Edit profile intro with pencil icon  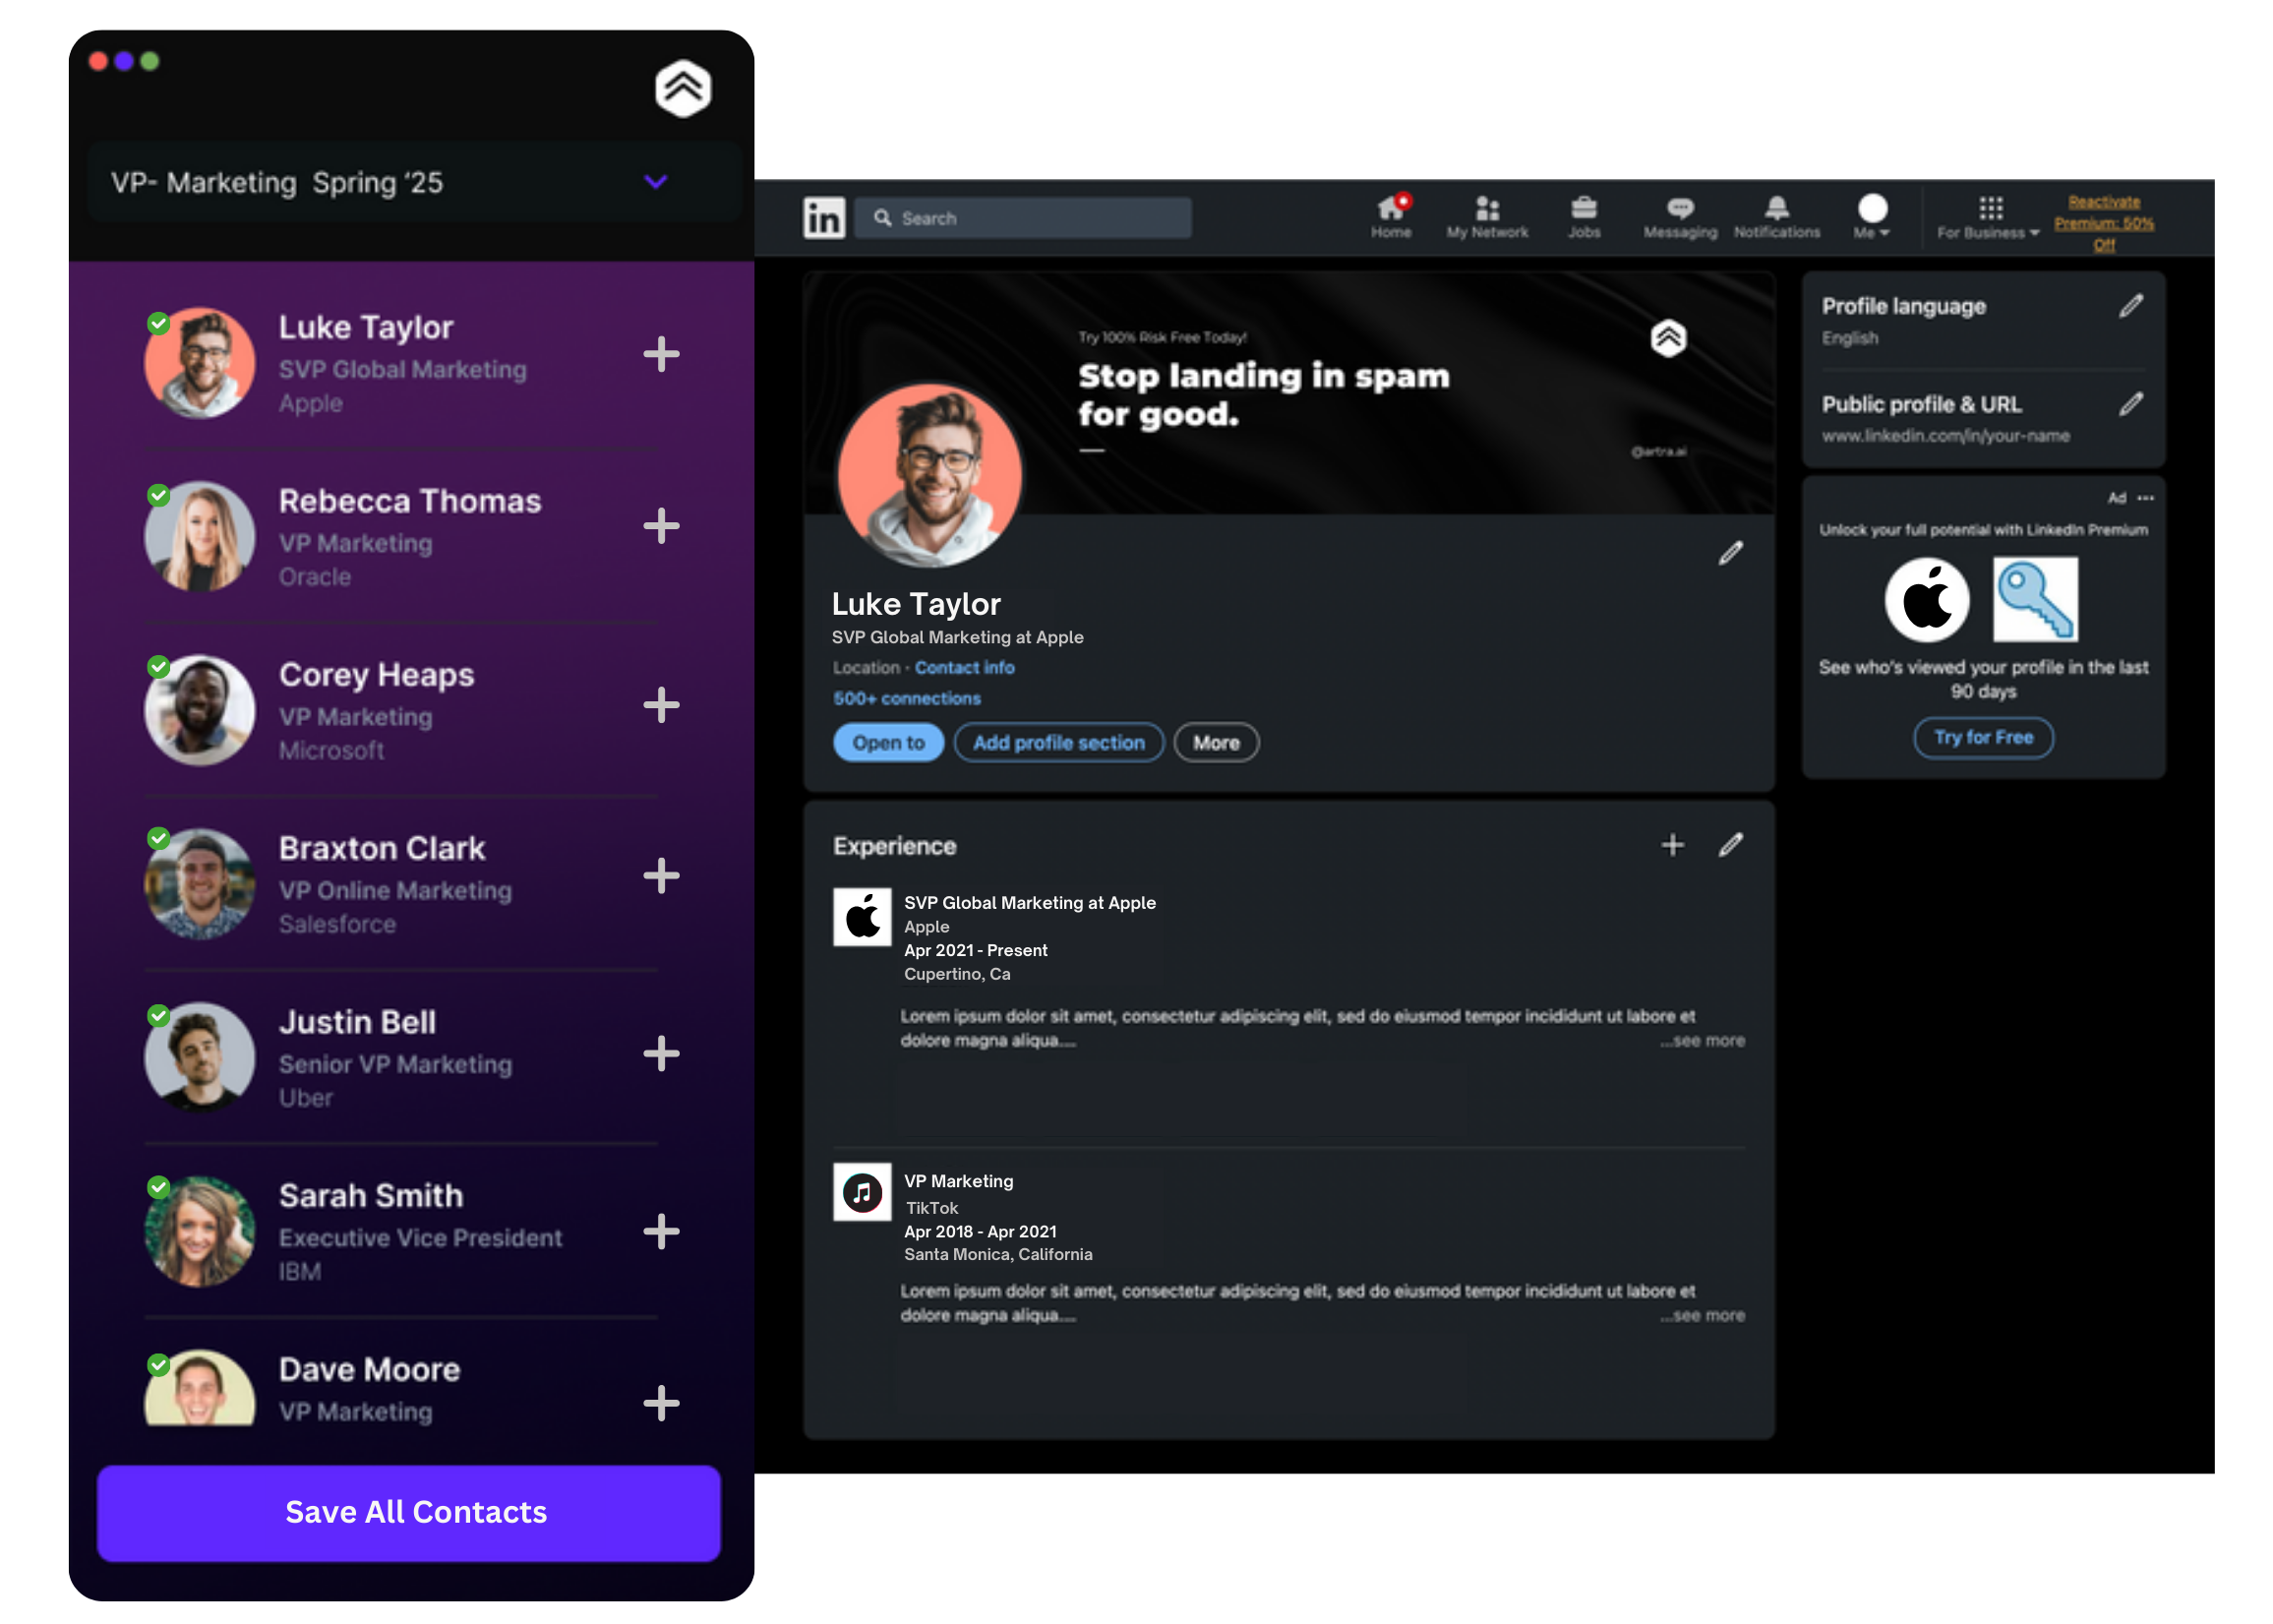(1731, 553)
